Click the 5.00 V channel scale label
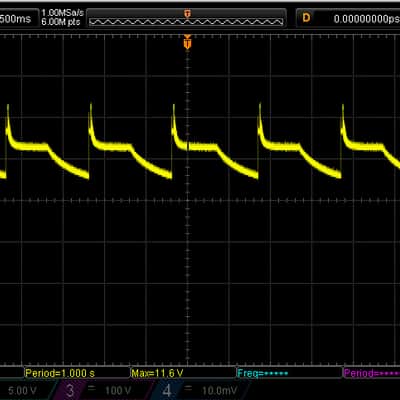 tap(22, 390)
